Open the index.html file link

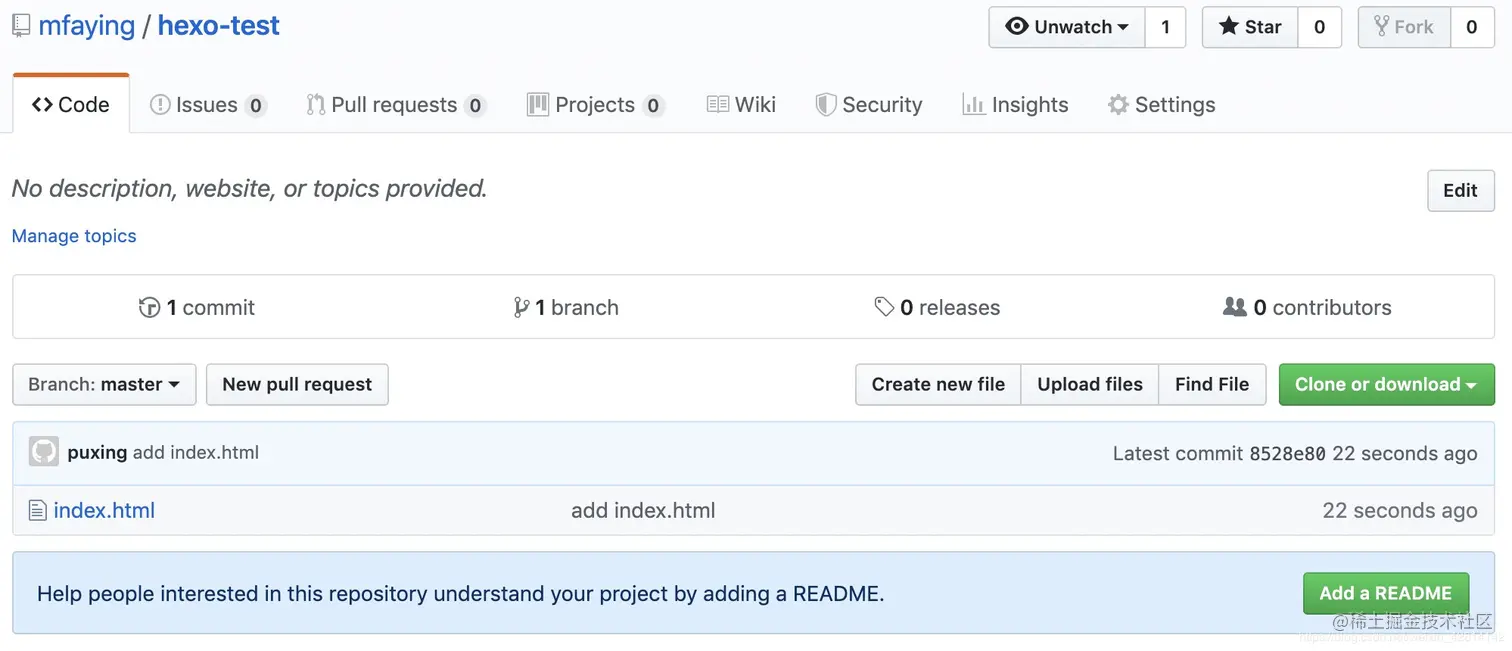[104, 511]
